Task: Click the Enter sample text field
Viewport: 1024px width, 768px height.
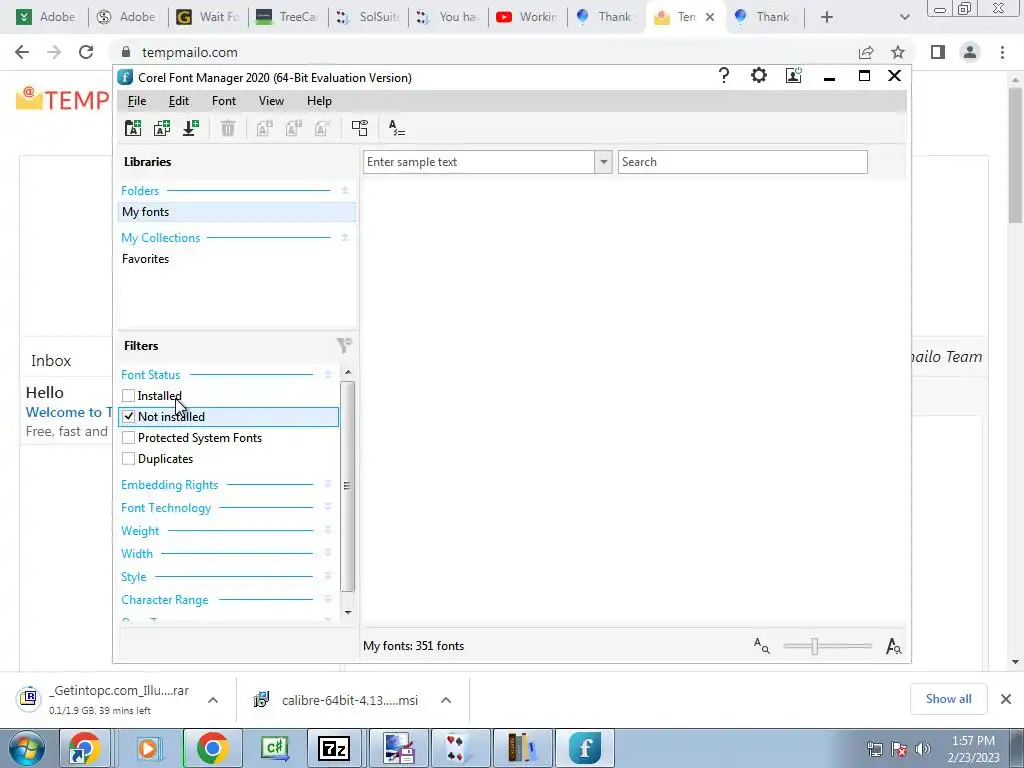Action: [x=479, y=162]
